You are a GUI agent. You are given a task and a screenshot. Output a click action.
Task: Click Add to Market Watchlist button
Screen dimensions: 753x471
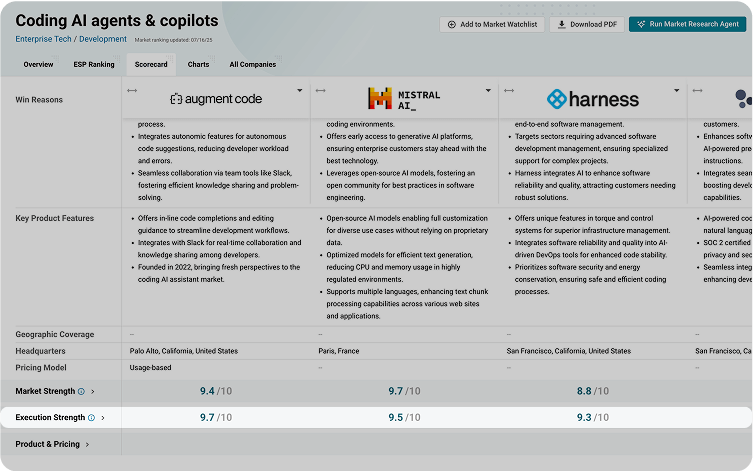point(491,24)
